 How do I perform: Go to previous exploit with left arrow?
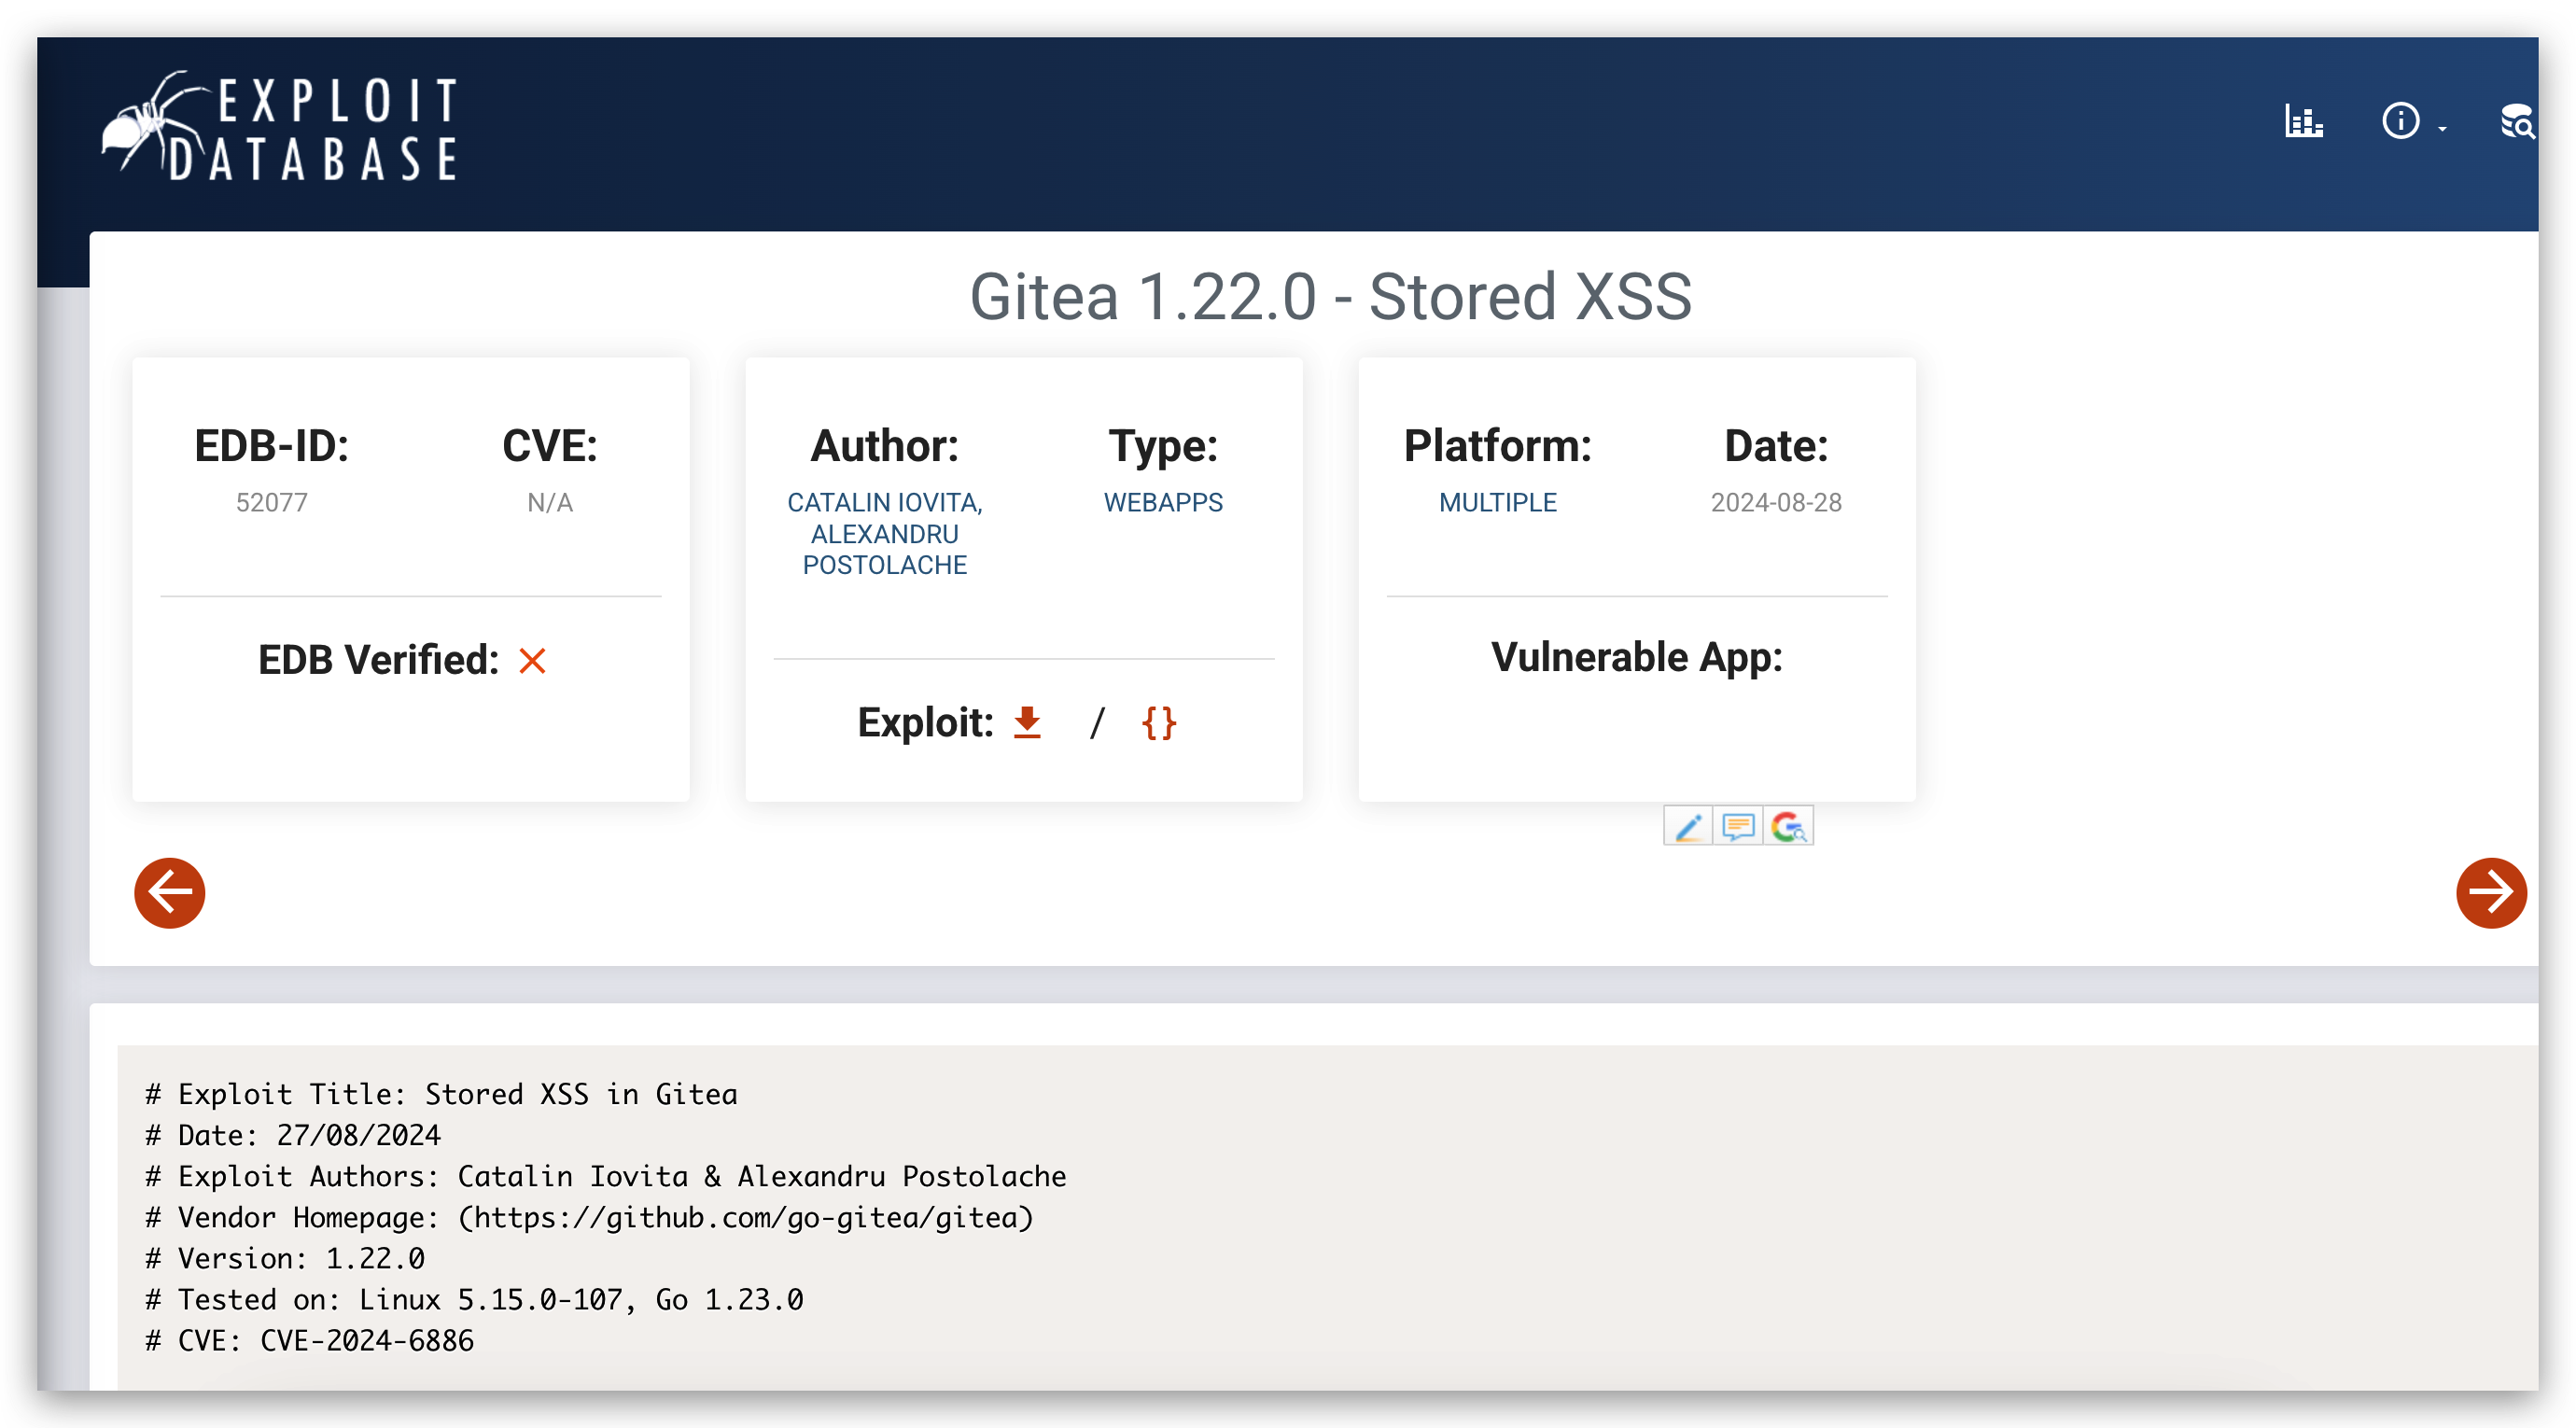tap(170, 892)
